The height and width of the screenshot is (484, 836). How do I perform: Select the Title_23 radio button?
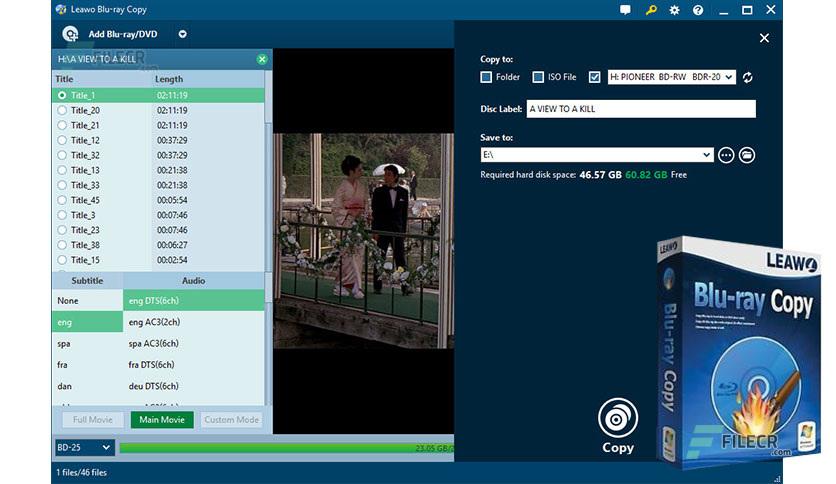[x=62, y=230]
